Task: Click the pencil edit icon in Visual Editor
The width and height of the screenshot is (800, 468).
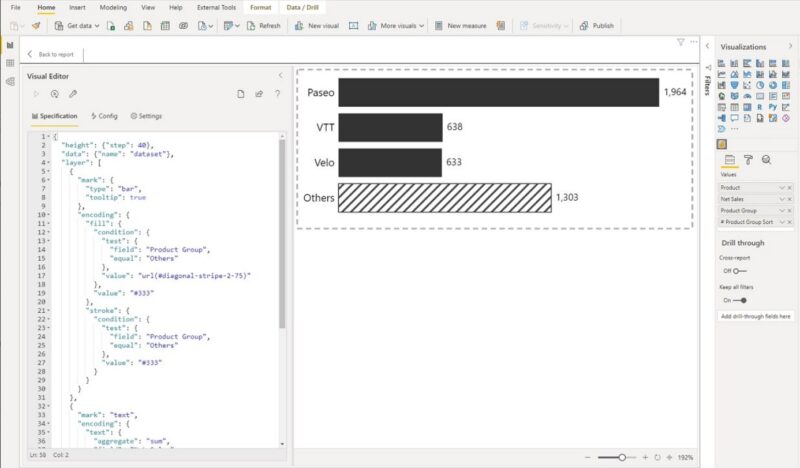Action: [x=73, y=94]
